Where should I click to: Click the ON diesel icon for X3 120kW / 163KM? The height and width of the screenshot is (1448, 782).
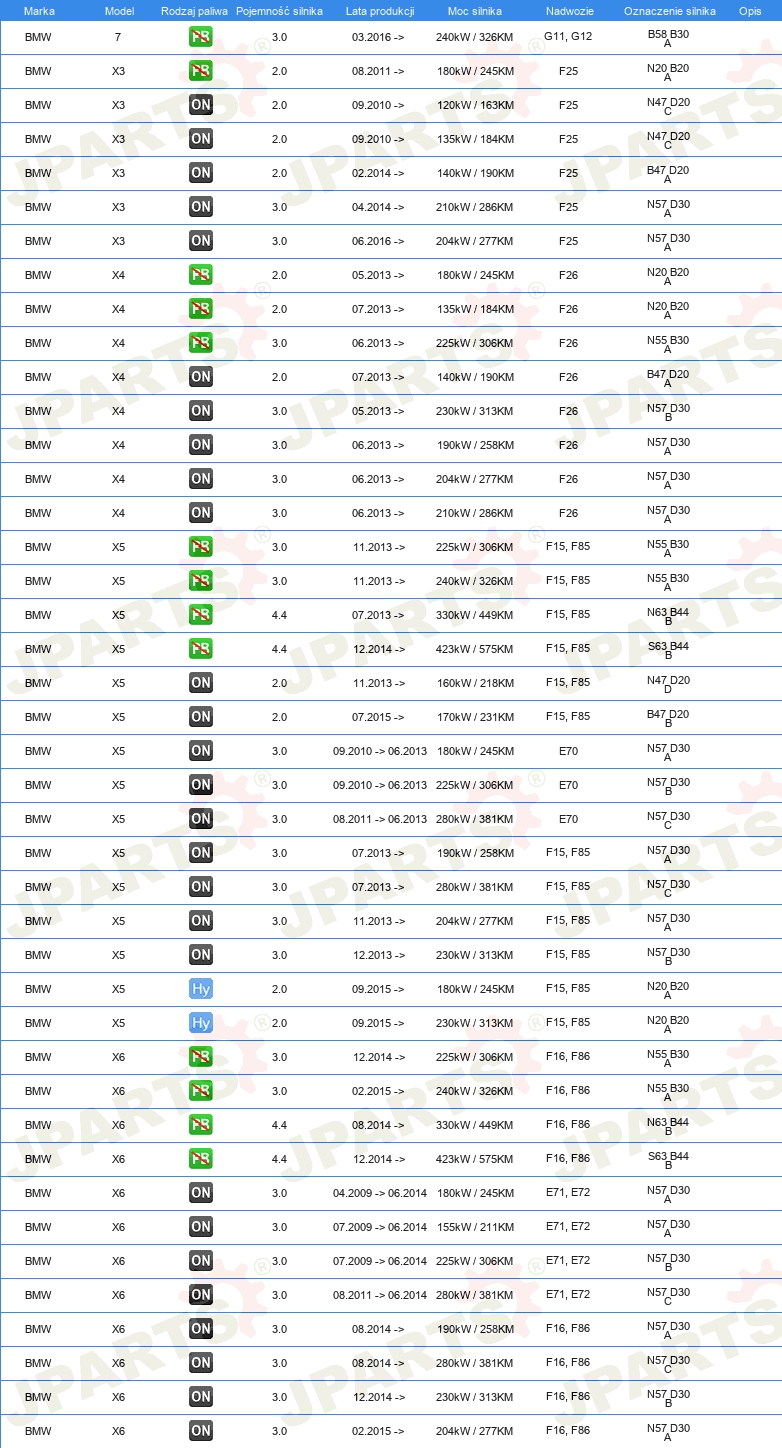pyautogui.click(x=201, y=105)
